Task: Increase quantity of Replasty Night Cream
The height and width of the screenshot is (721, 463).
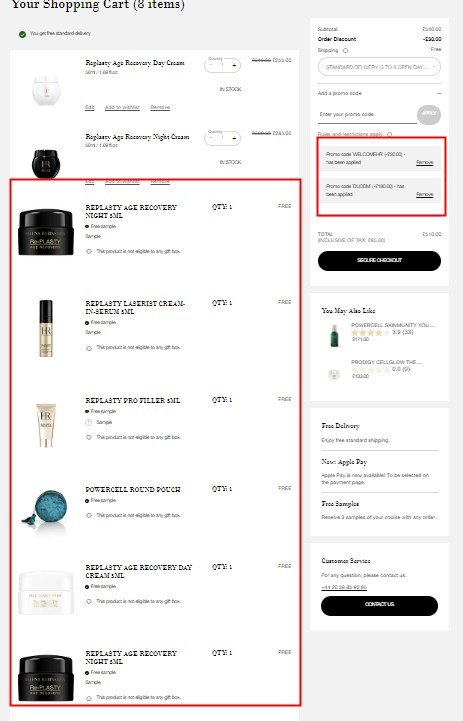Action: (234, 138)
